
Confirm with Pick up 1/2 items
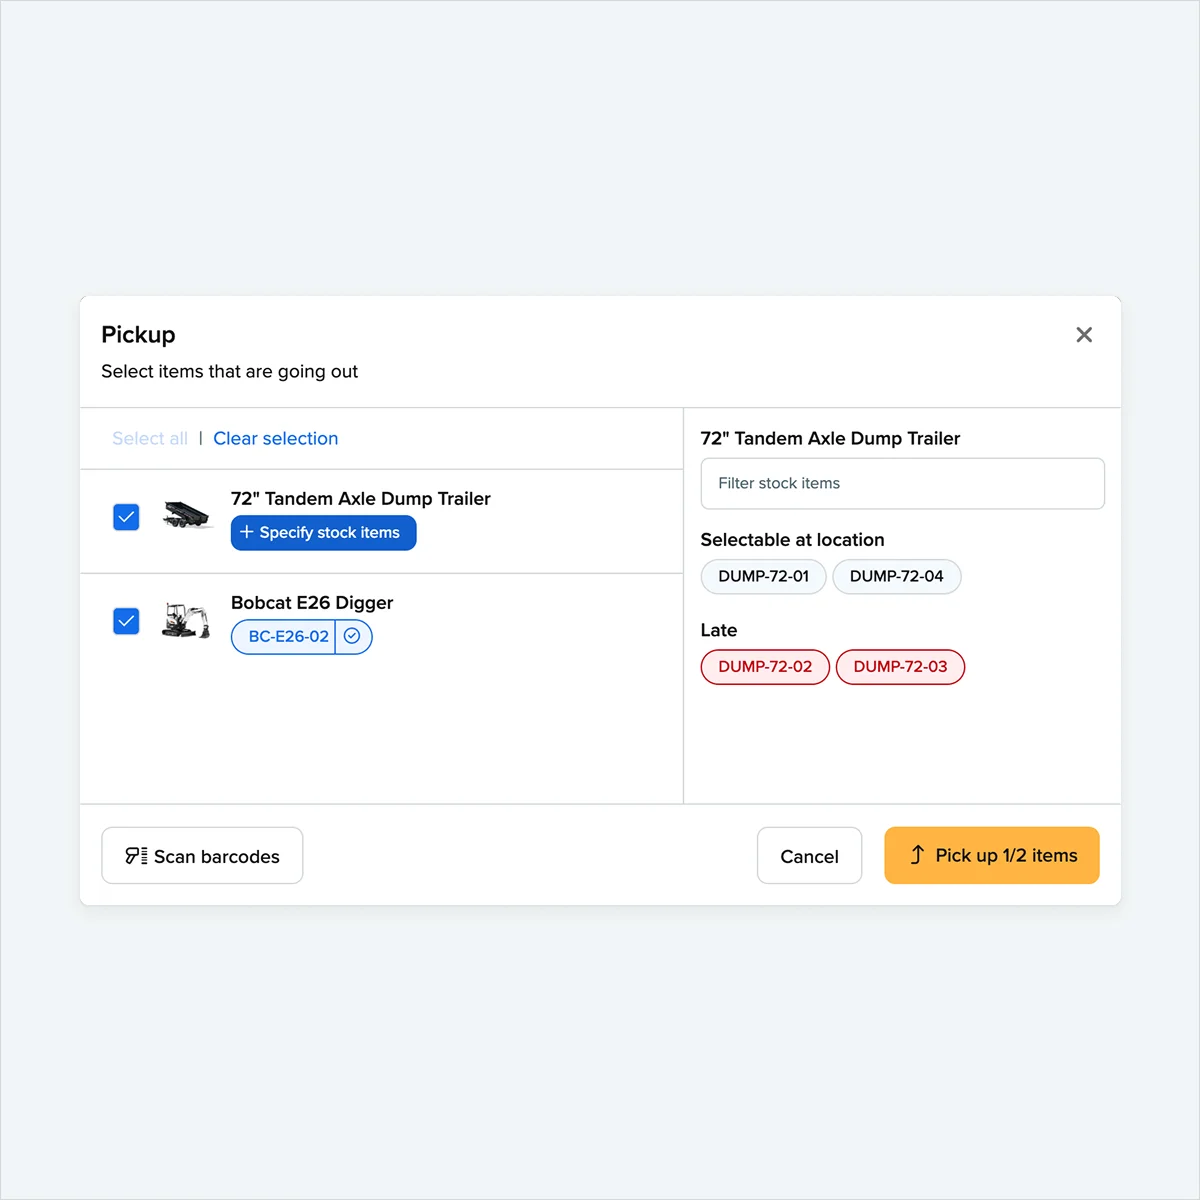(x=991, y=855)
